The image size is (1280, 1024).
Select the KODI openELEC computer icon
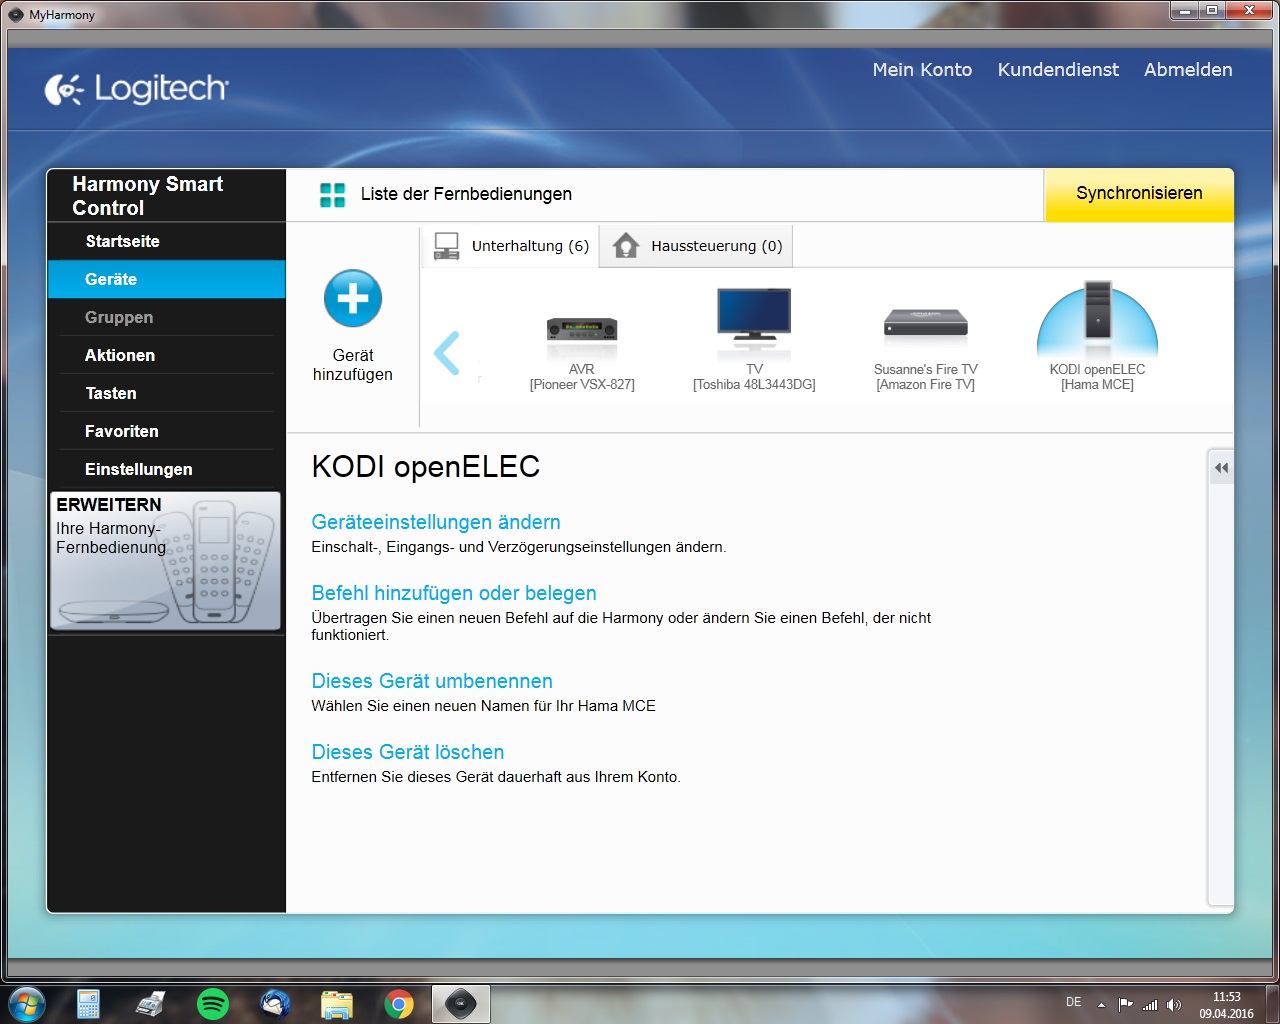(1097, 318)
